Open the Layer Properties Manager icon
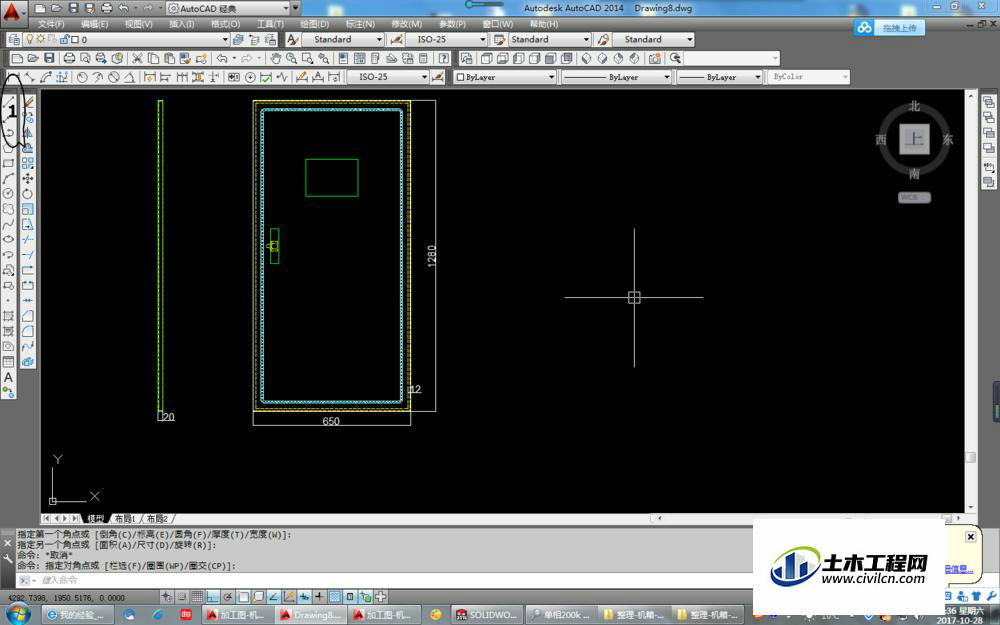The height and width of the screenshot is (625, 1000). tap(14, 40)
